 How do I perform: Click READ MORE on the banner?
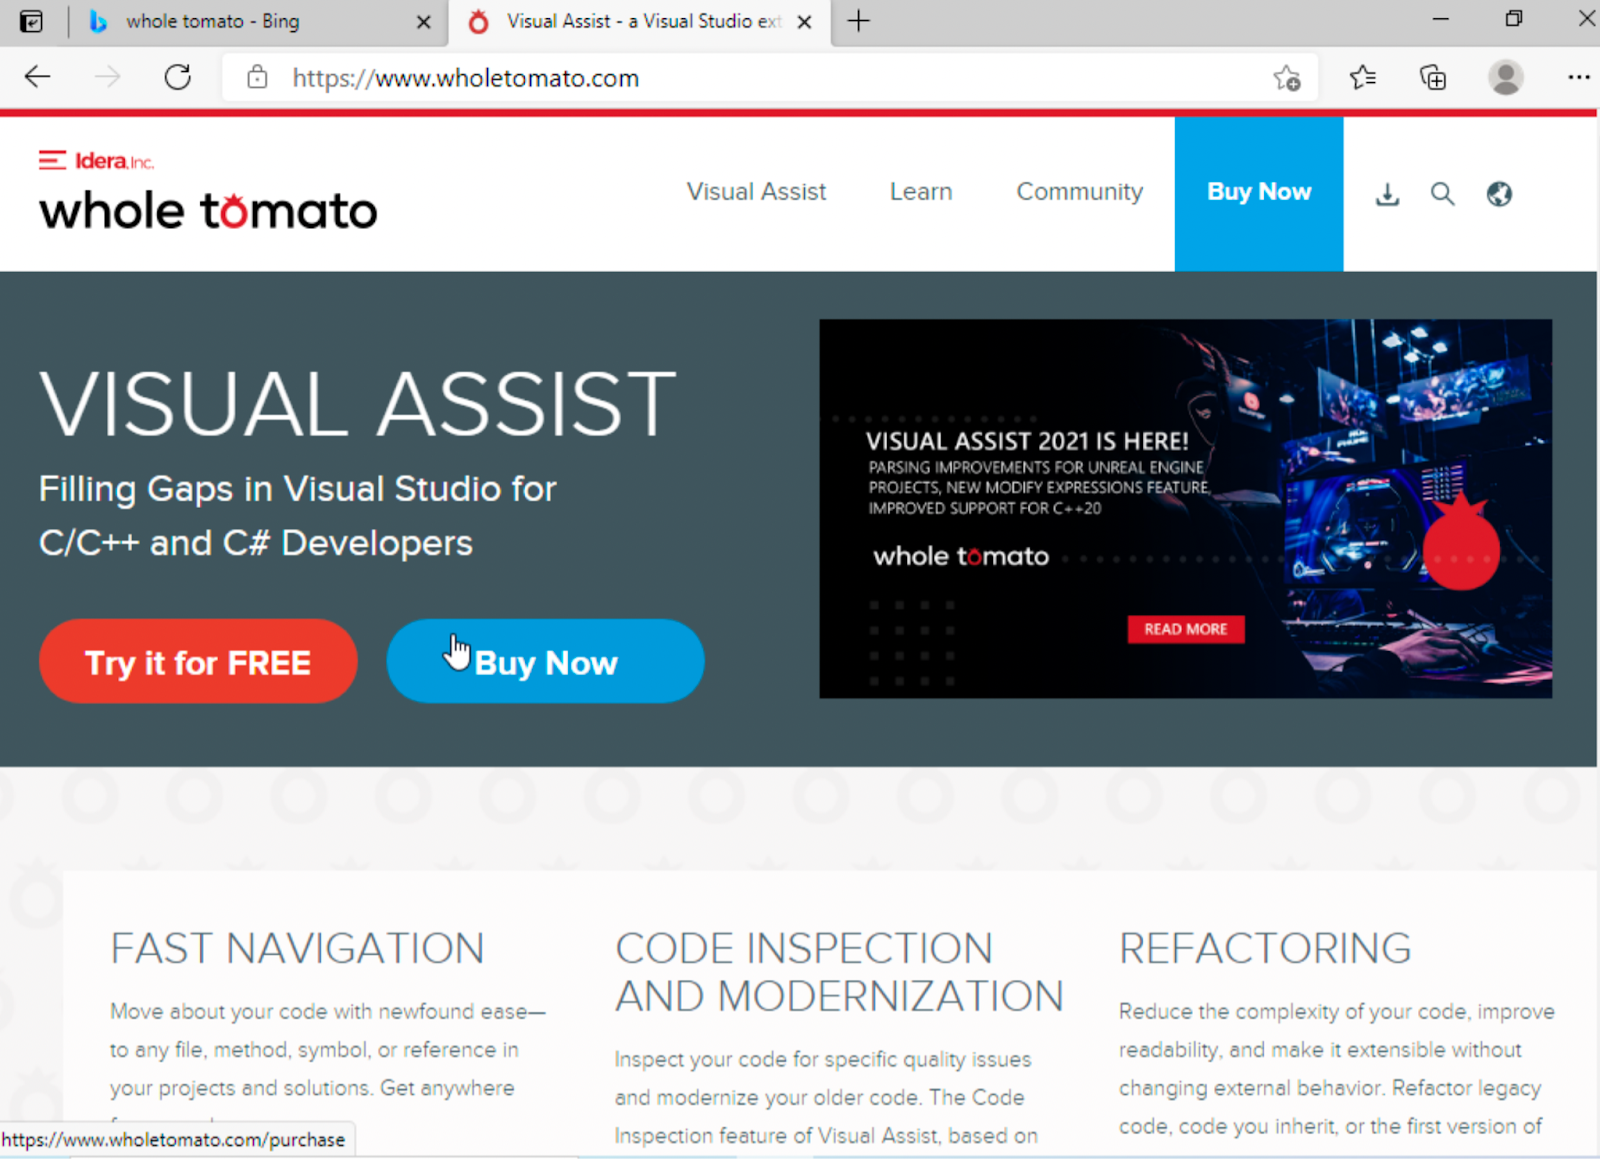(x=1186, y=629)
